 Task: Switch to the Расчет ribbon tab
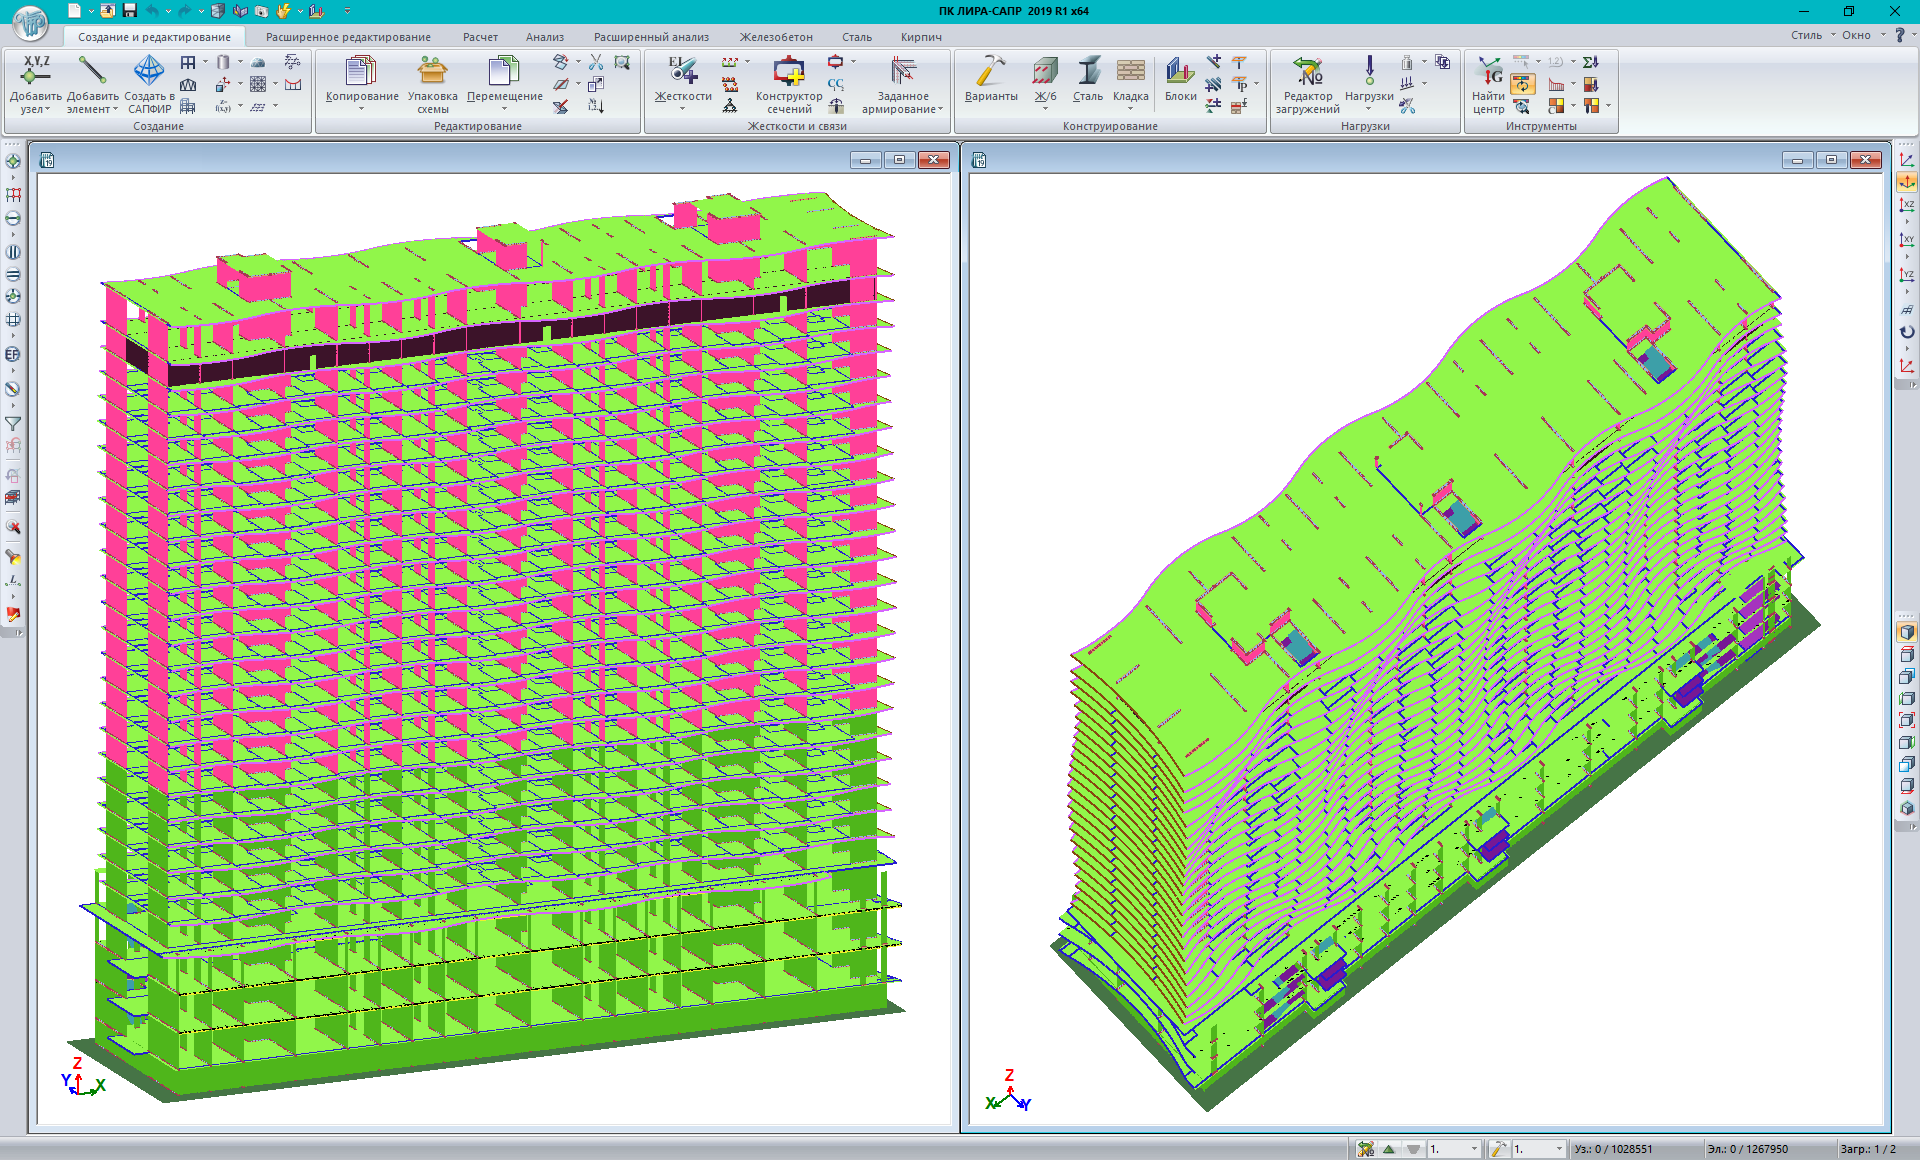coord(480,37)
